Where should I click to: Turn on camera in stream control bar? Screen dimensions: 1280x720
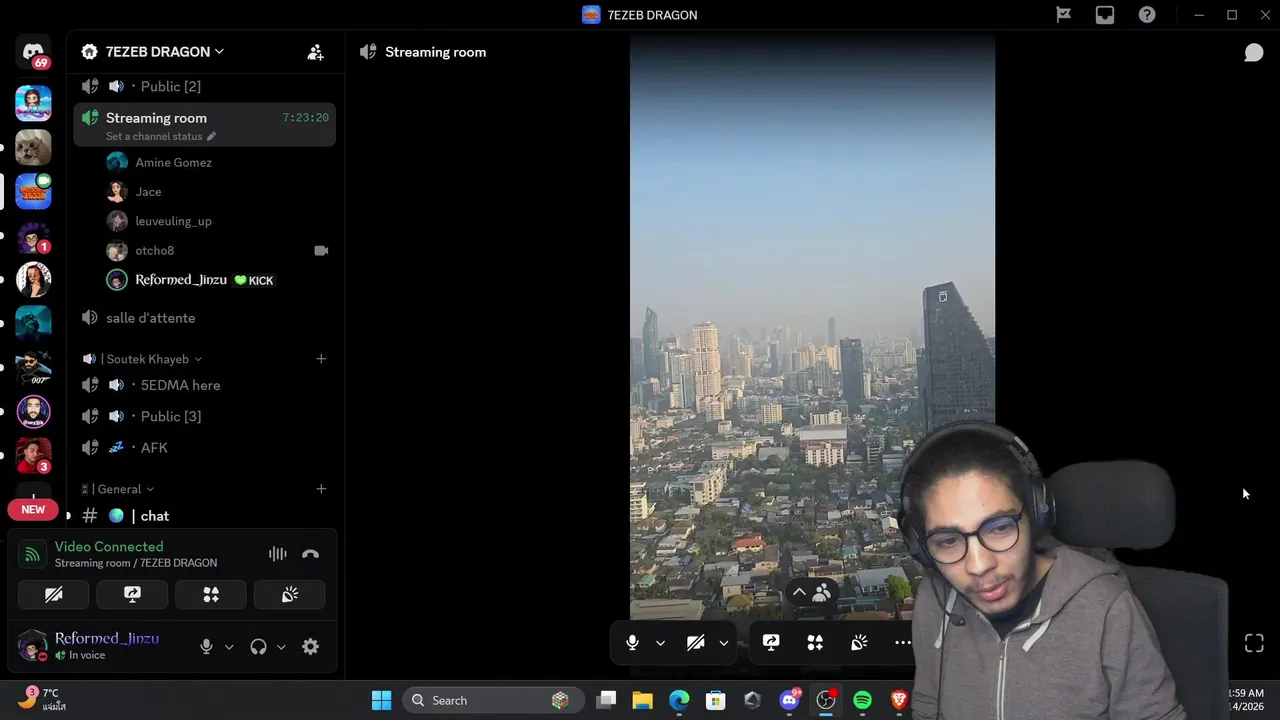click(695, 643)
